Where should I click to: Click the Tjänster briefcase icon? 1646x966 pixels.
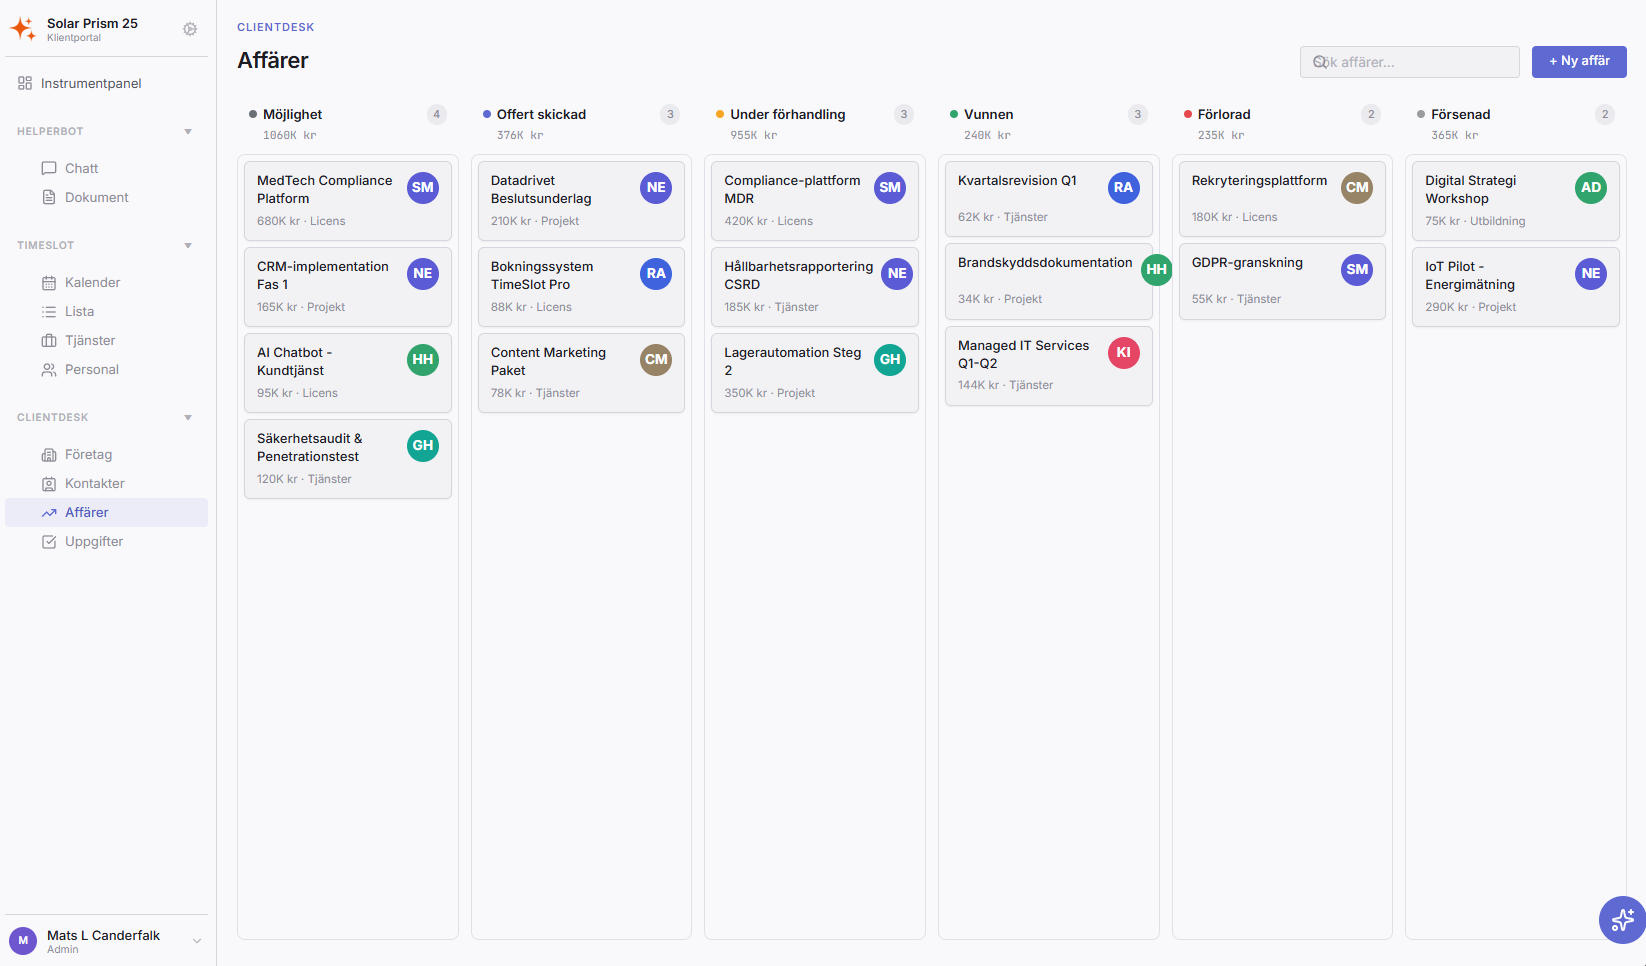click(x=50, y=340)
